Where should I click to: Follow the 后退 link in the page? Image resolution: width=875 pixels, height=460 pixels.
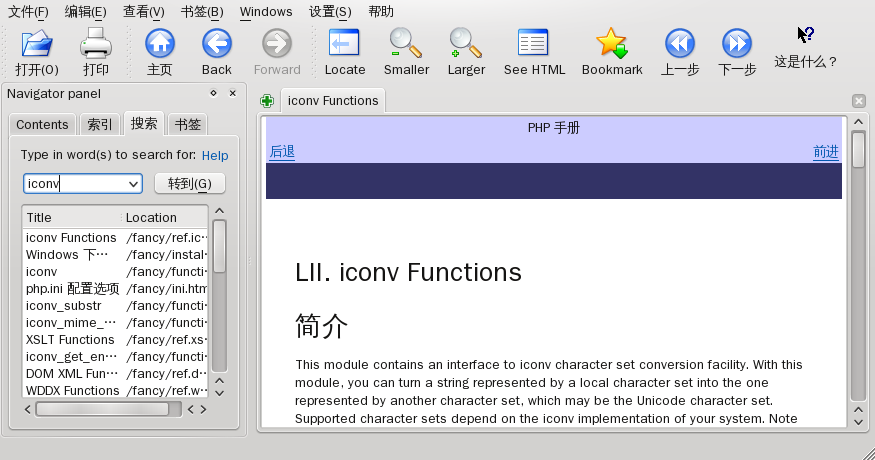coord(282,152)
